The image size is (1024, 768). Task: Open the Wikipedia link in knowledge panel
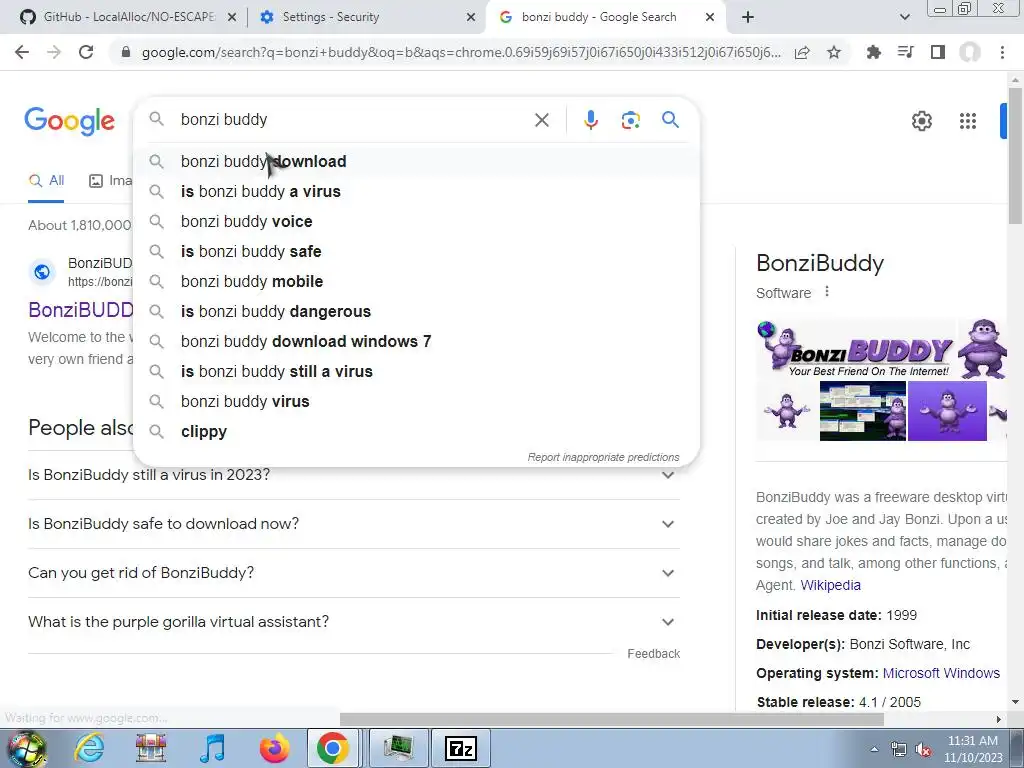pos(830,585)
